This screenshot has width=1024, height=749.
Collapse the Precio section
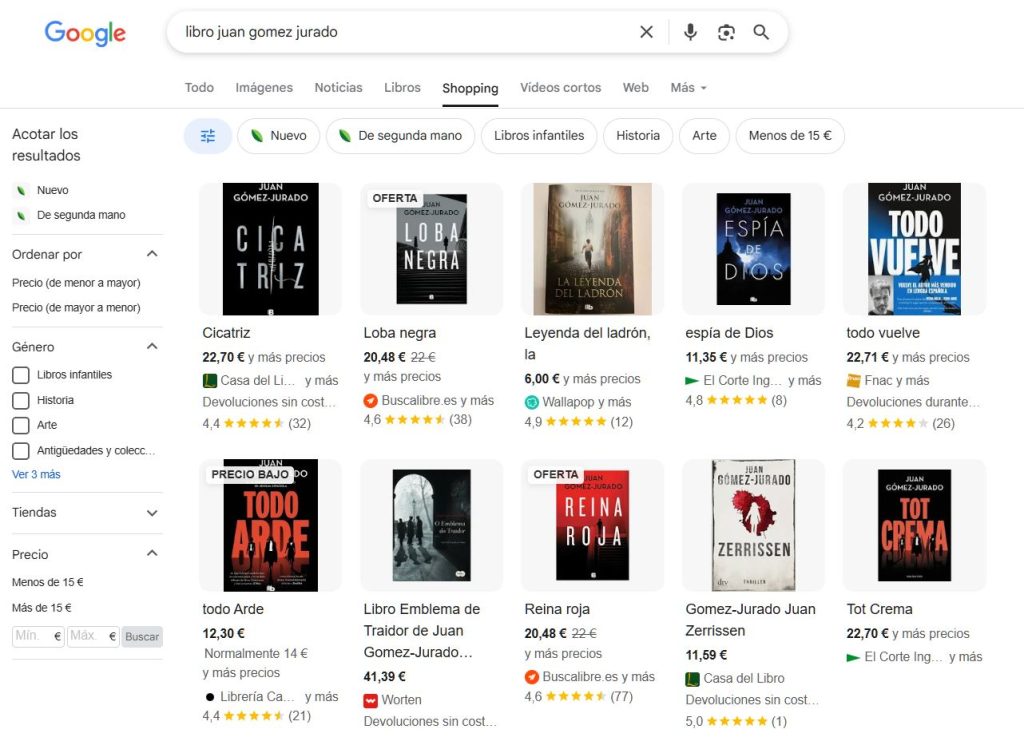point(152,554)
